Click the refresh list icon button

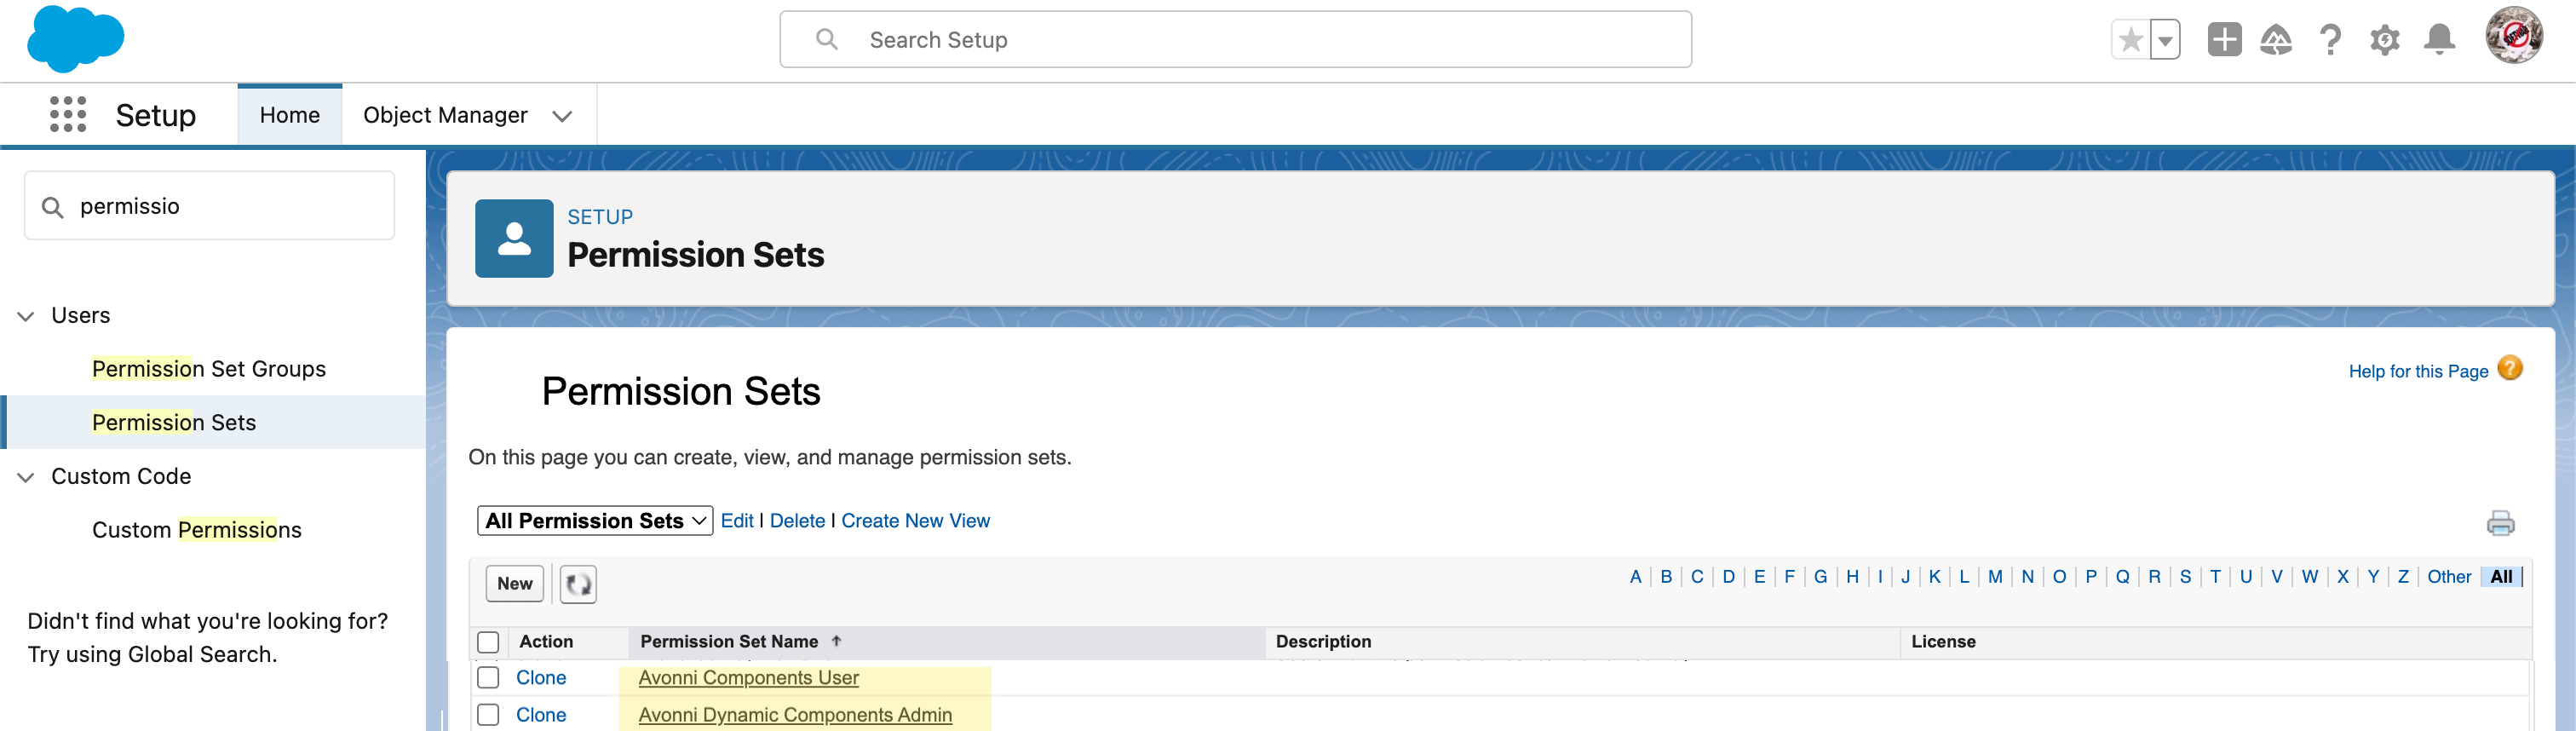point(578,584)
